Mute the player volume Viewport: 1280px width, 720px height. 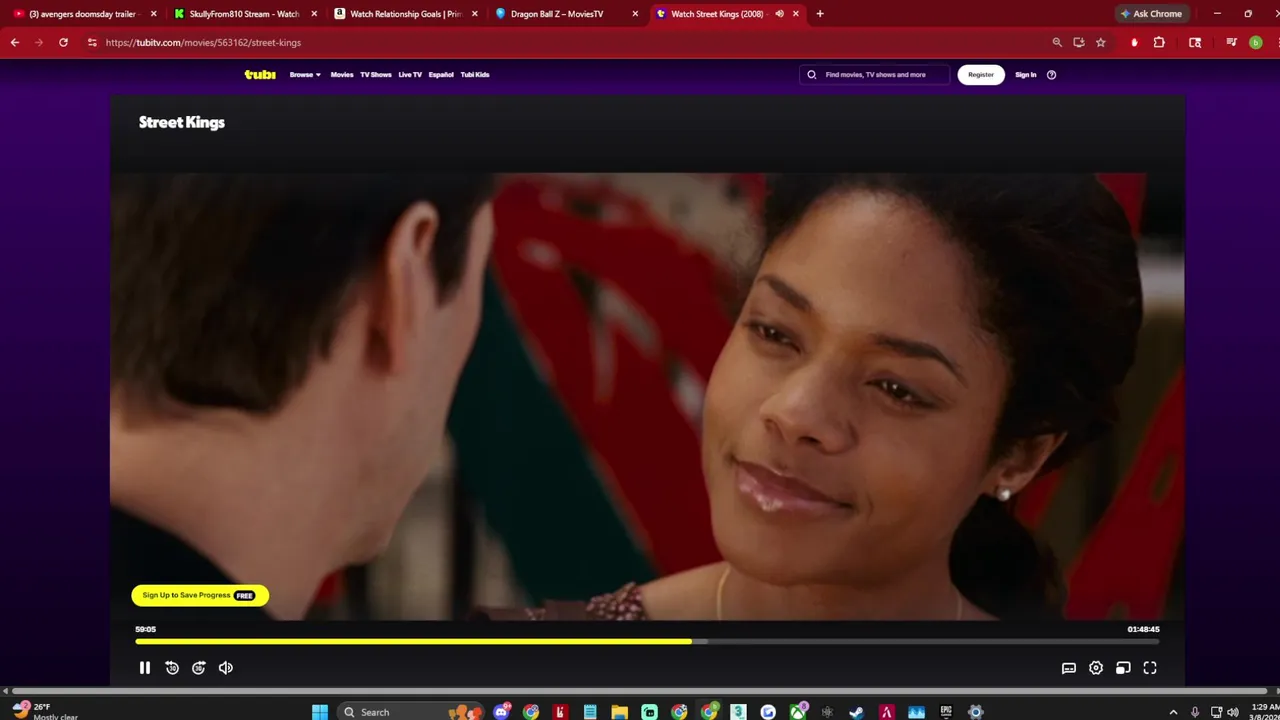coord(226,668)
